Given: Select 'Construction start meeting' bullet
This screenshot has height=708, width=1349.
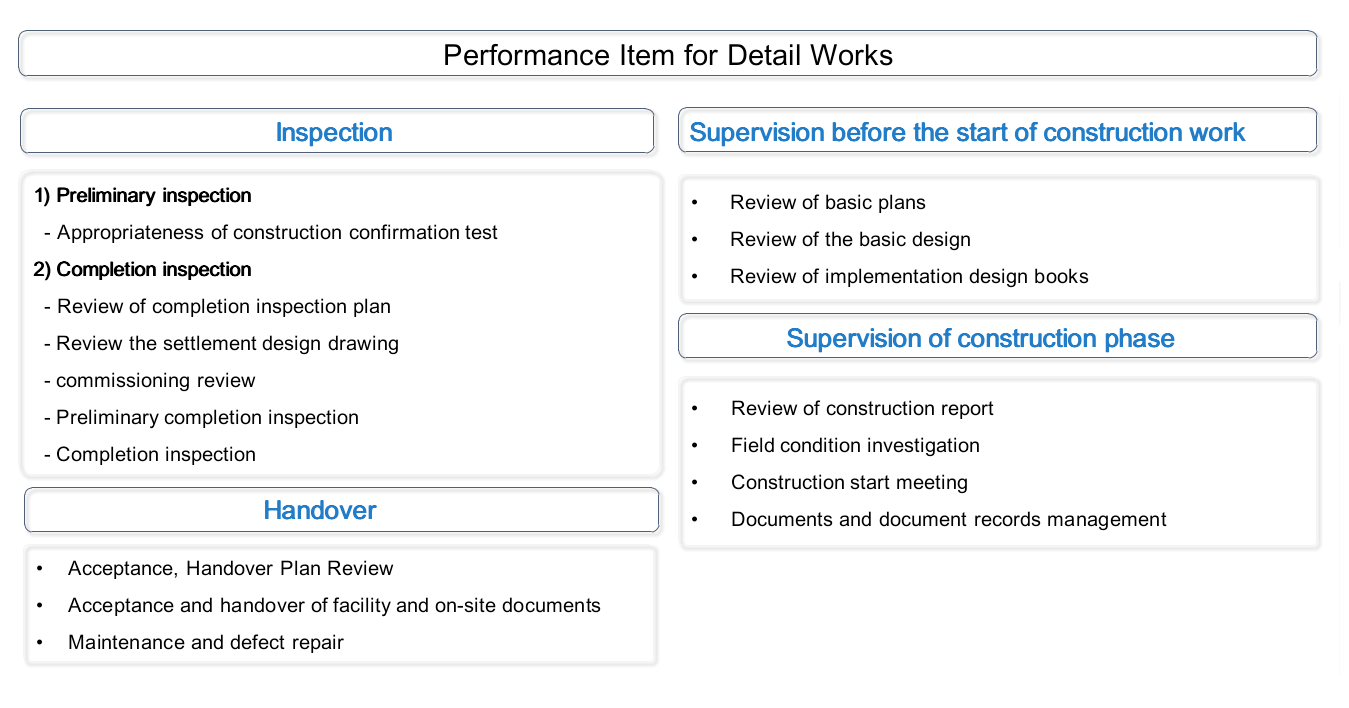Looking at the screenshot, I should tap(849, 482).
